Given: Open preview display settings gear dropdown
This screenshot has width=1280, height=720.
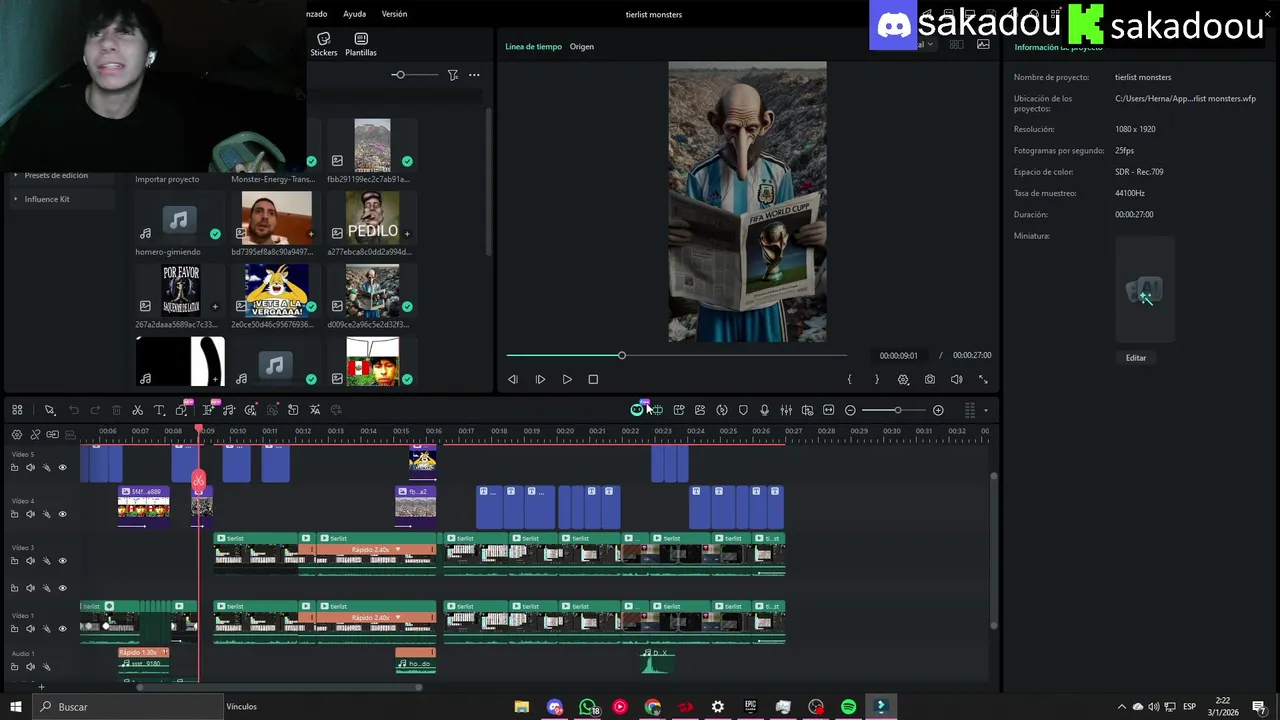Looking at the screenshot, I should [904, 380].
